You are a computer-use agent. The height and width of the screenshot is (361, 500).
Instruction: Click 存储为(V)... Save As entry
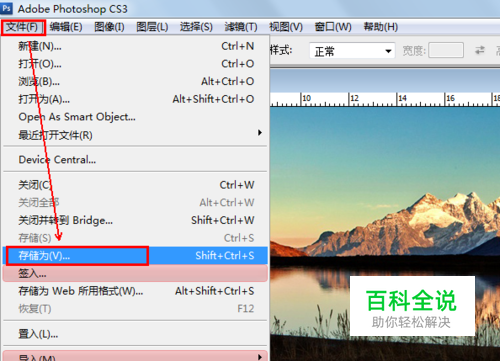pos(135,256)
